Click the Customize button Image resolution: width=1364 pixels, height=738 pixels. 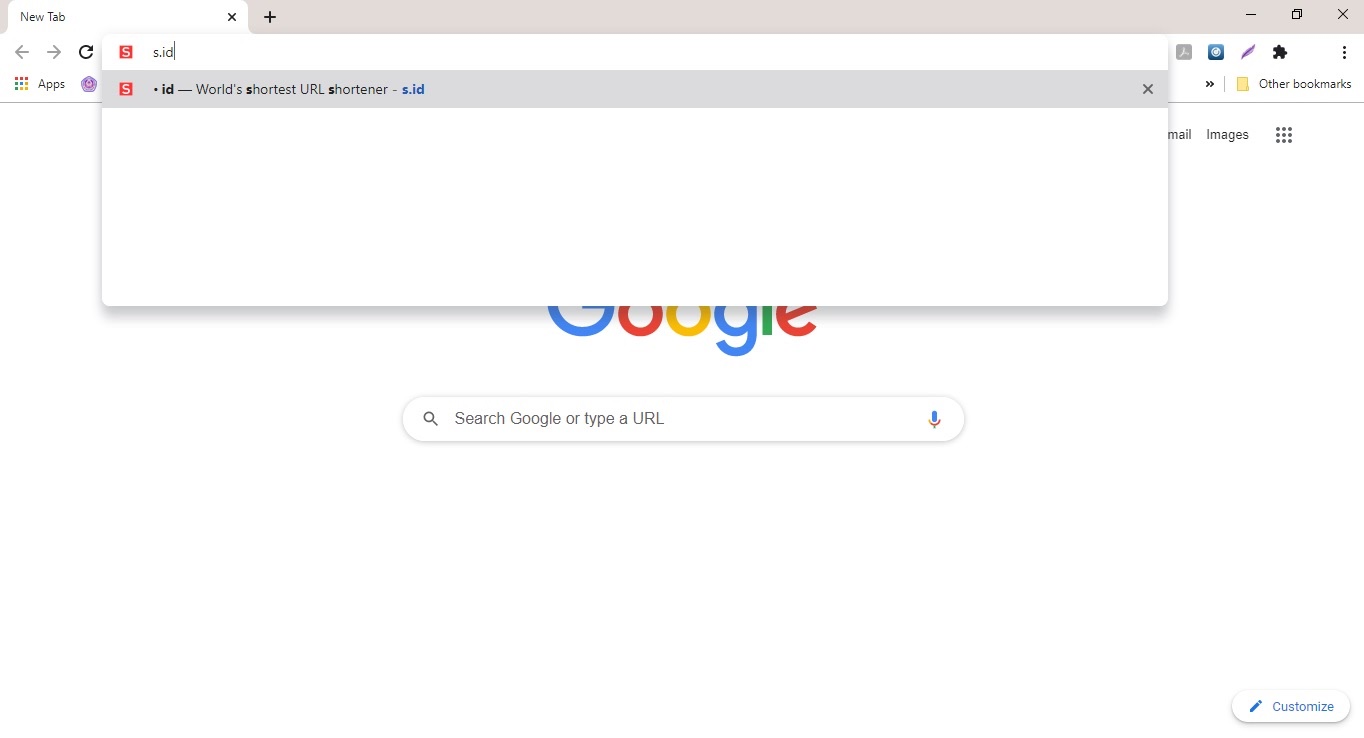point(1291,706)
